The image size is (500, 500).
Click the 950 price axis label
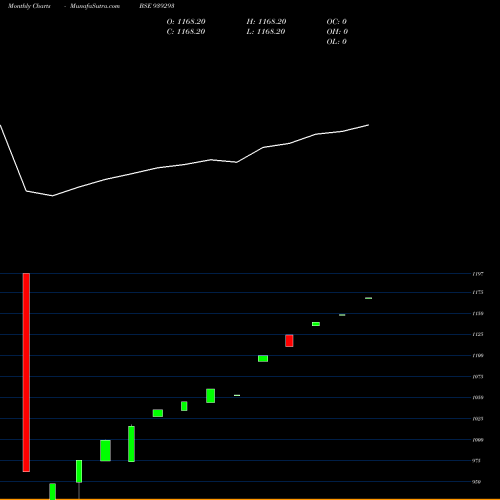click(x=477, y=482)
